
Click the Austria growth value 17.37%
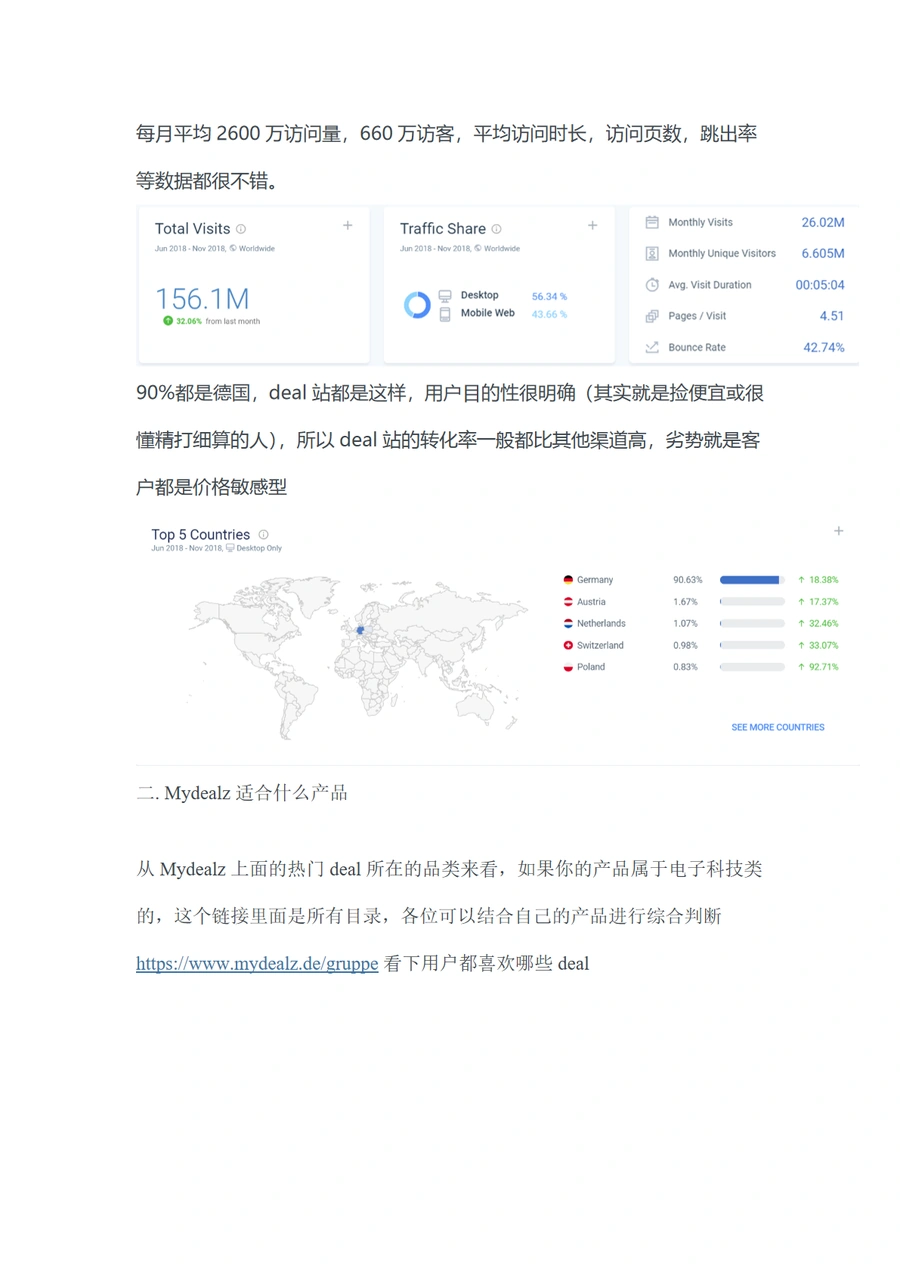[x=824, y=602]
